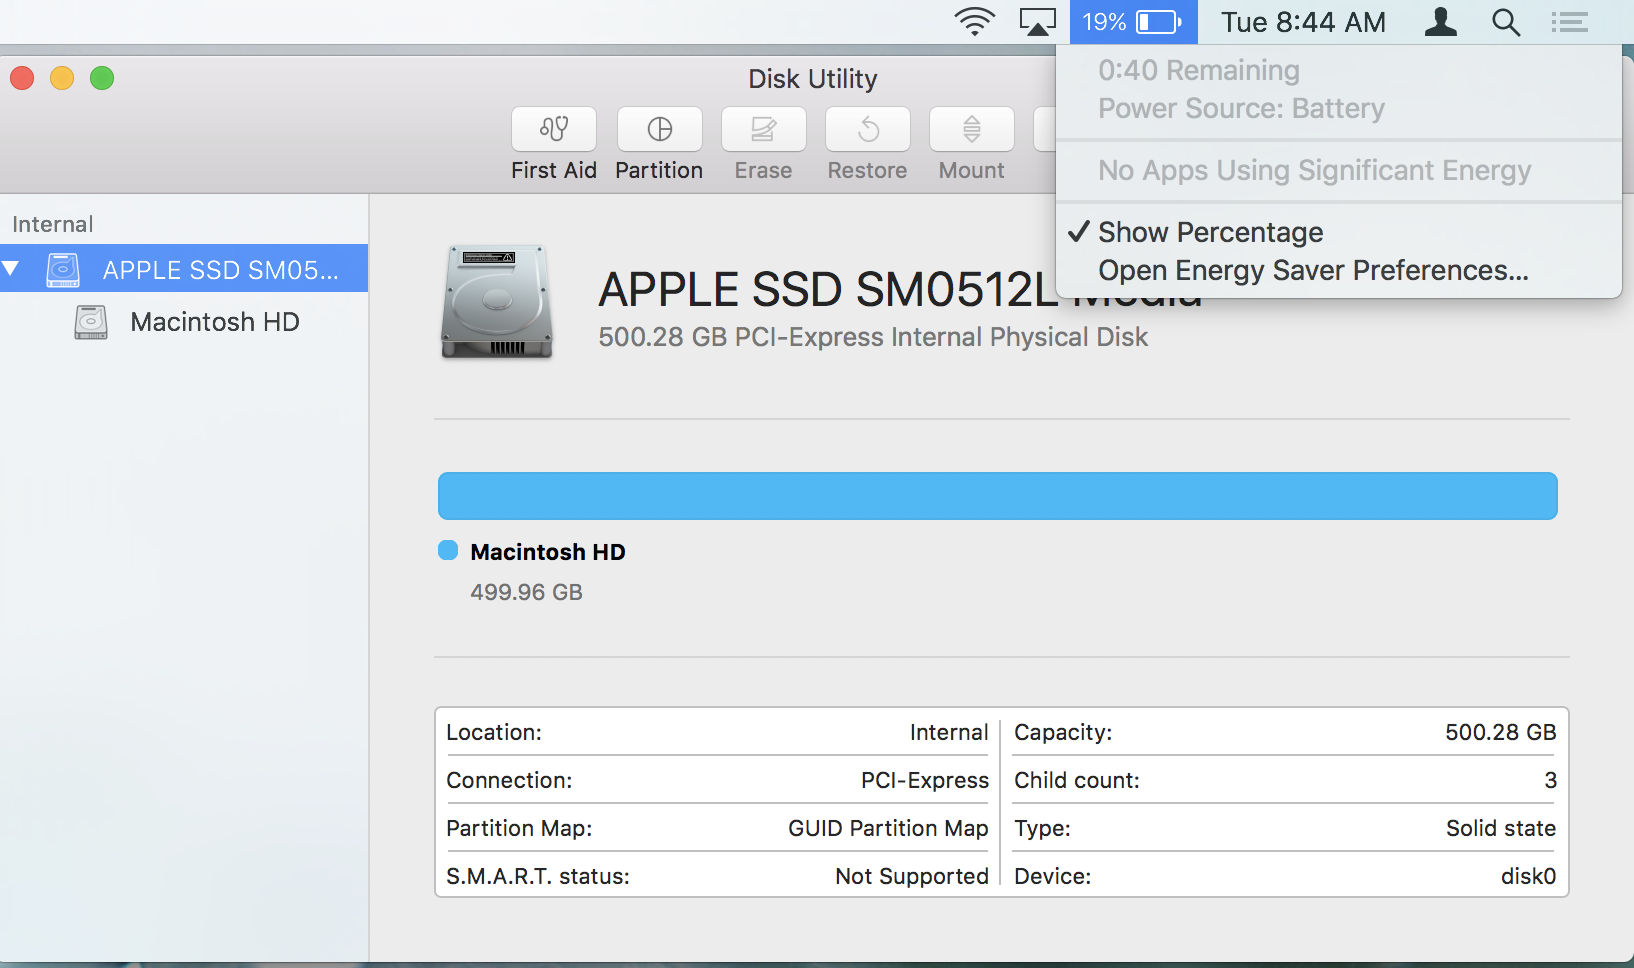Viewport: 1634px width, 968px height.
Task: Click the Not Supported S.M.A.R.T. value
Action: point(912,876)
